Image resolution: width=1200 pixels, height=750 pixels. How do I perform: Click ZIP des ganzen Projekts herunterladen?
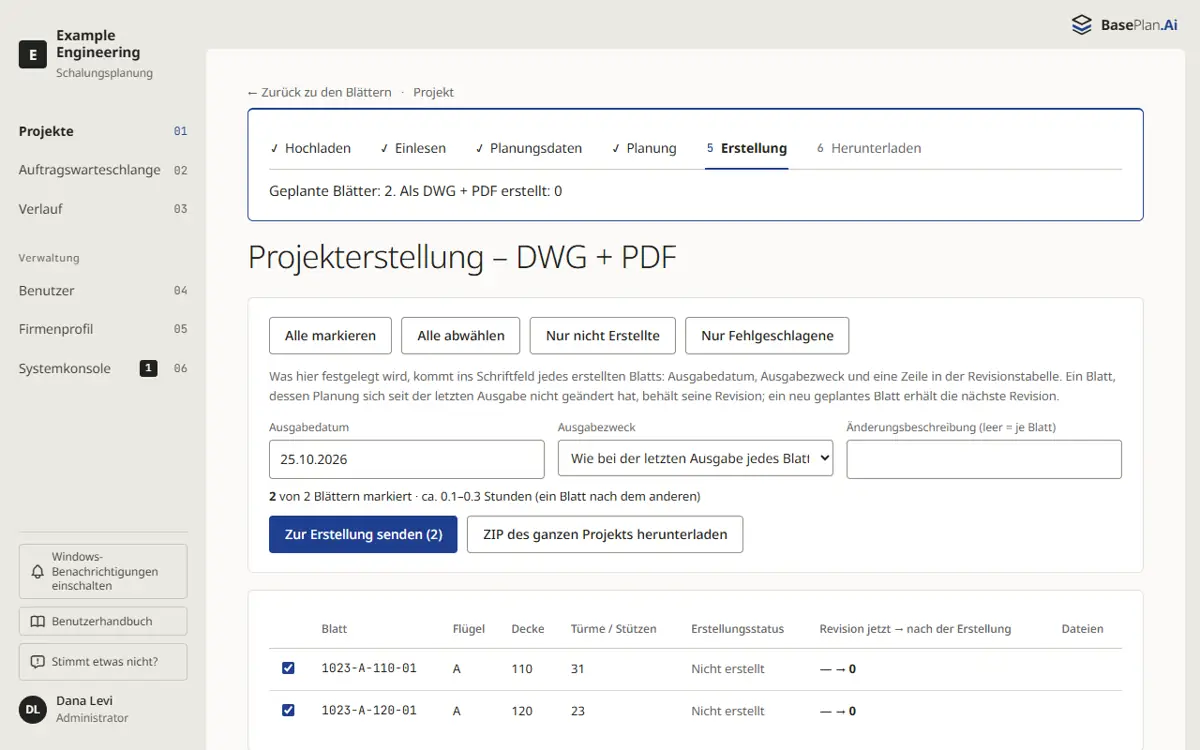click(605, 534)
